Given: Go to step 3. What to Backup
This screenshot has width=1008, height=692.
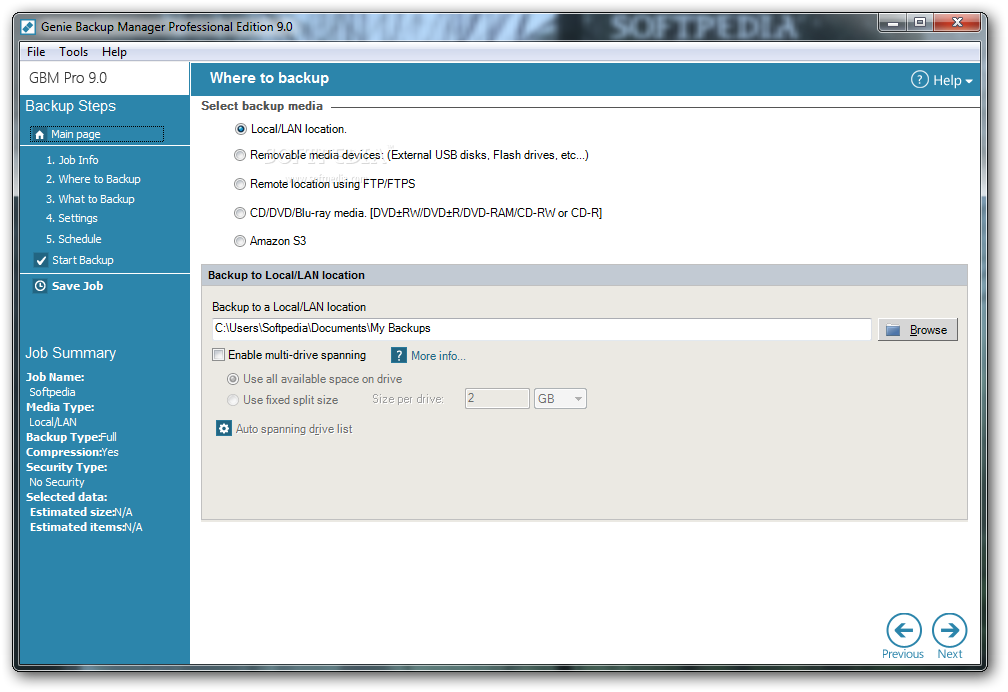Looking at the screenshot, I should coord(90,199).
